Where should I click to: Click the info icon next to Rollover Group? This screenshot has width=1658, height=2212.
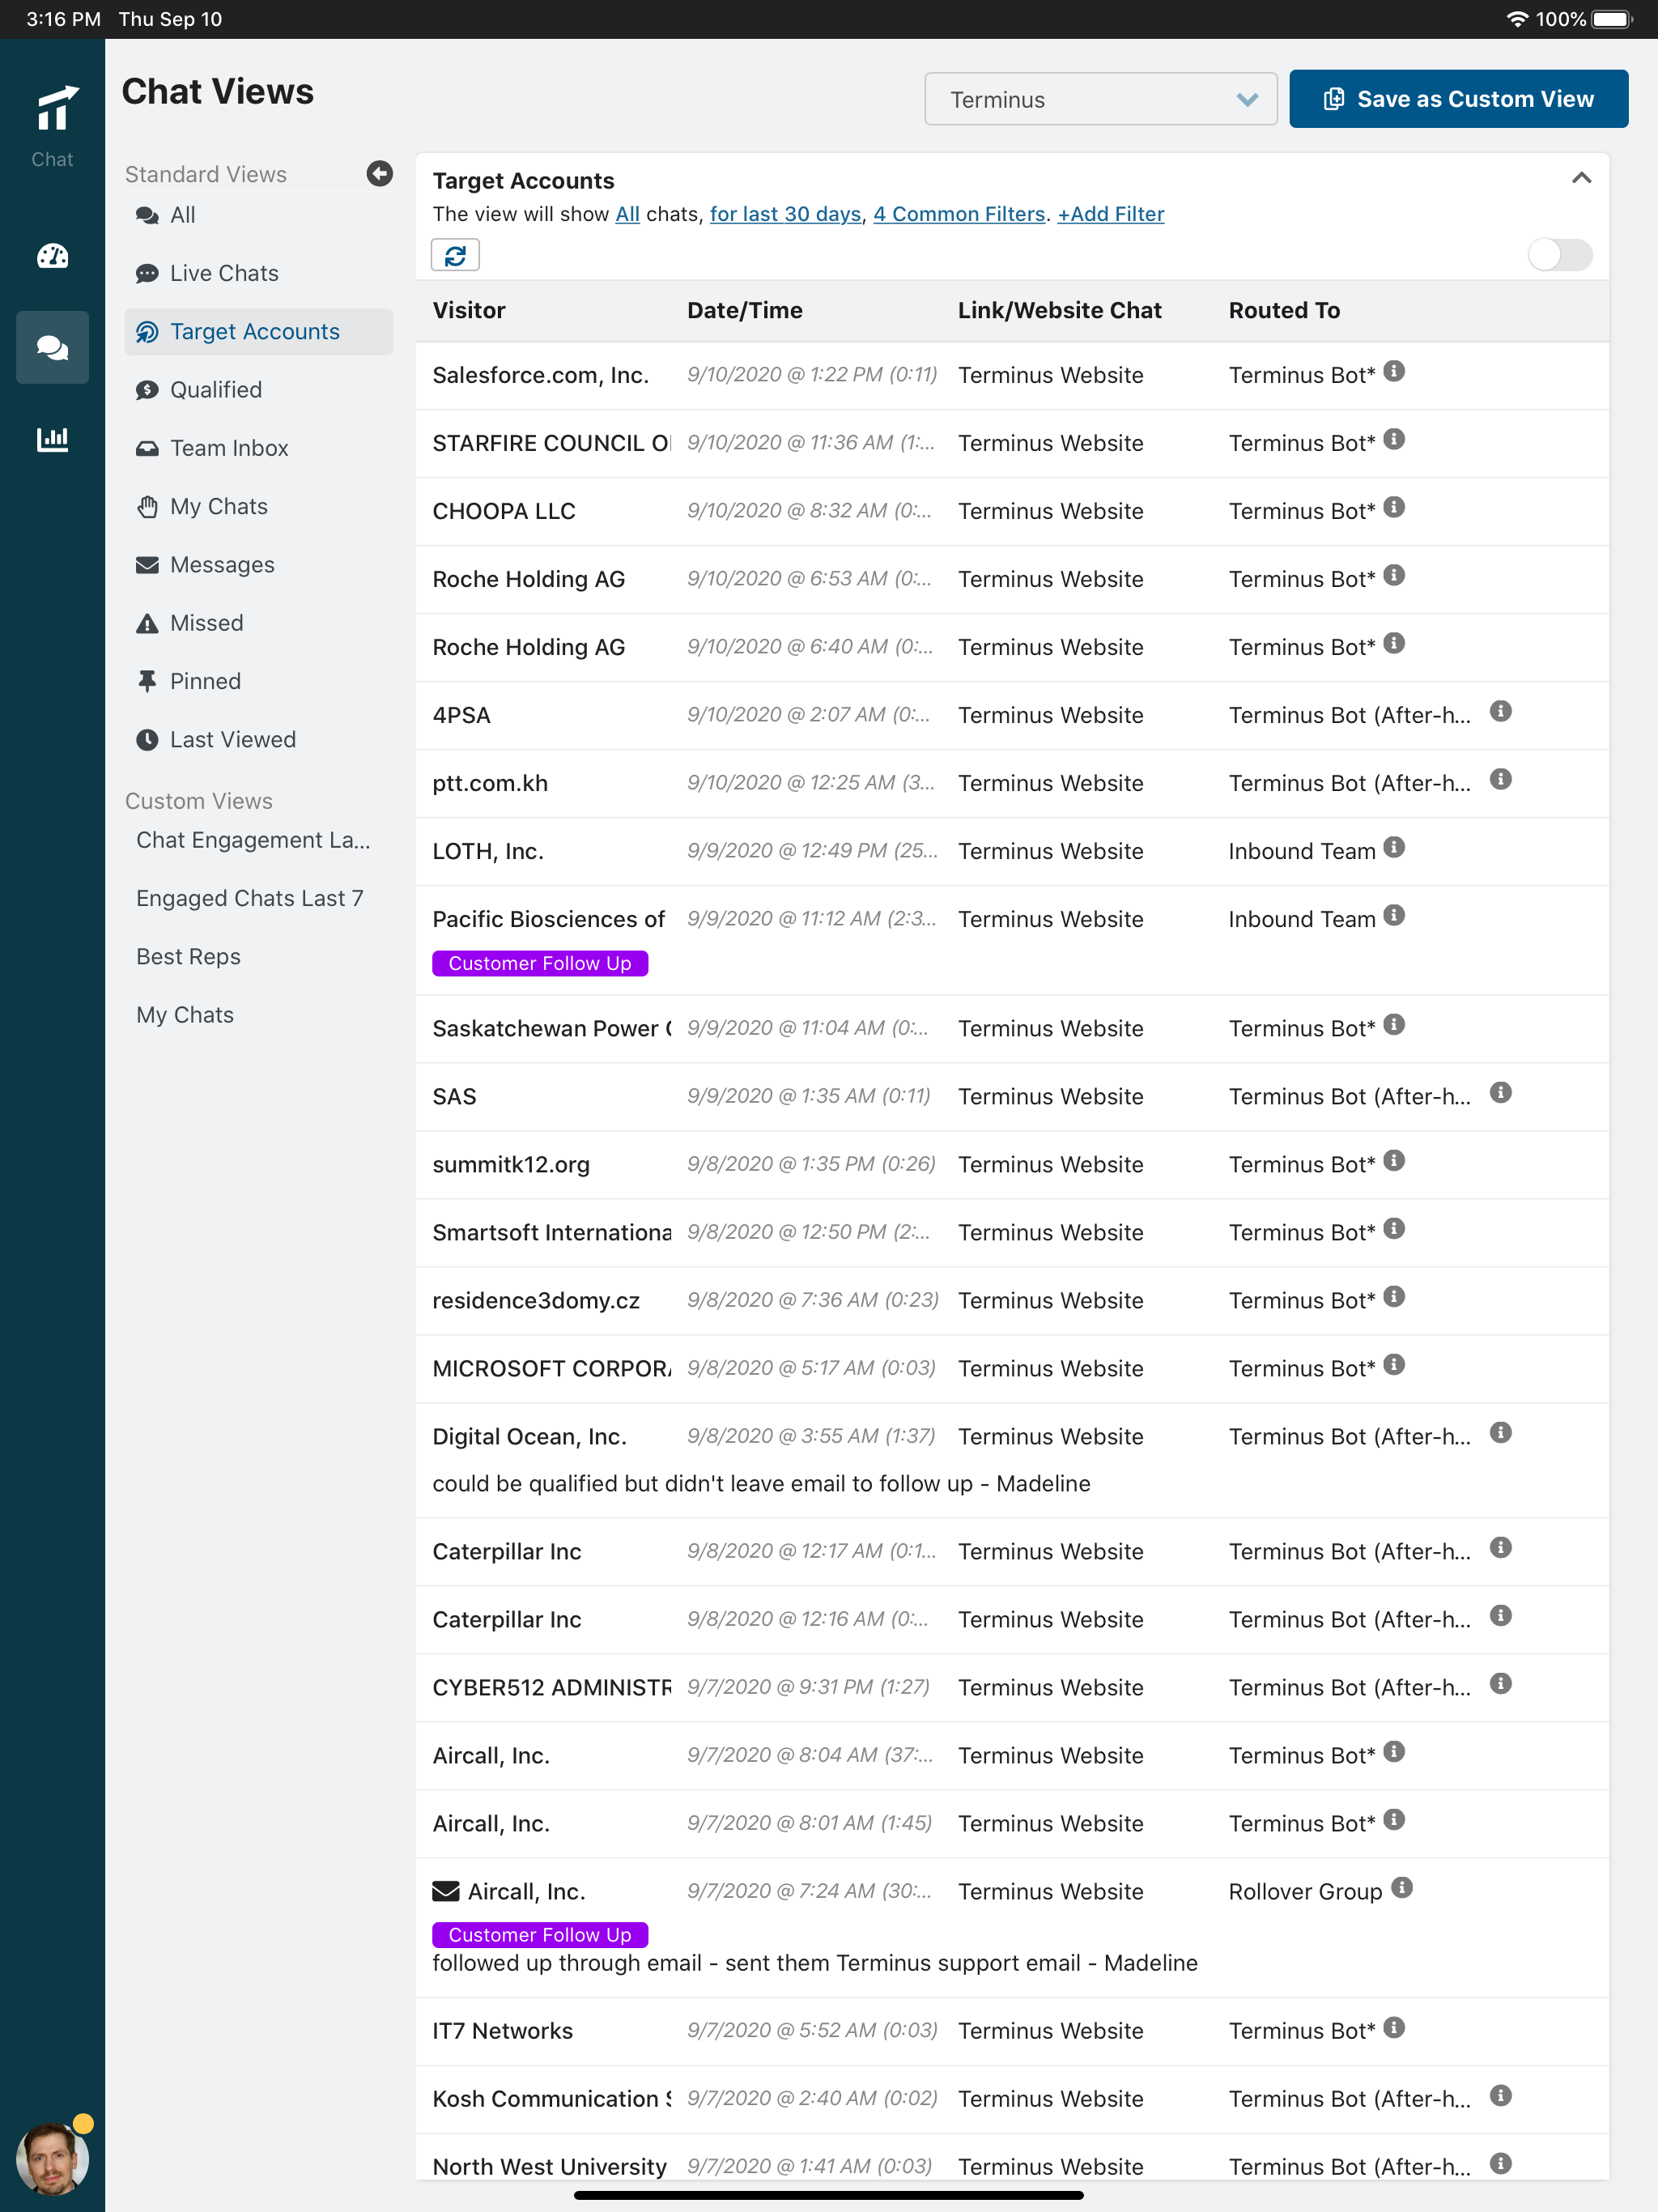click(1402, 1888)
